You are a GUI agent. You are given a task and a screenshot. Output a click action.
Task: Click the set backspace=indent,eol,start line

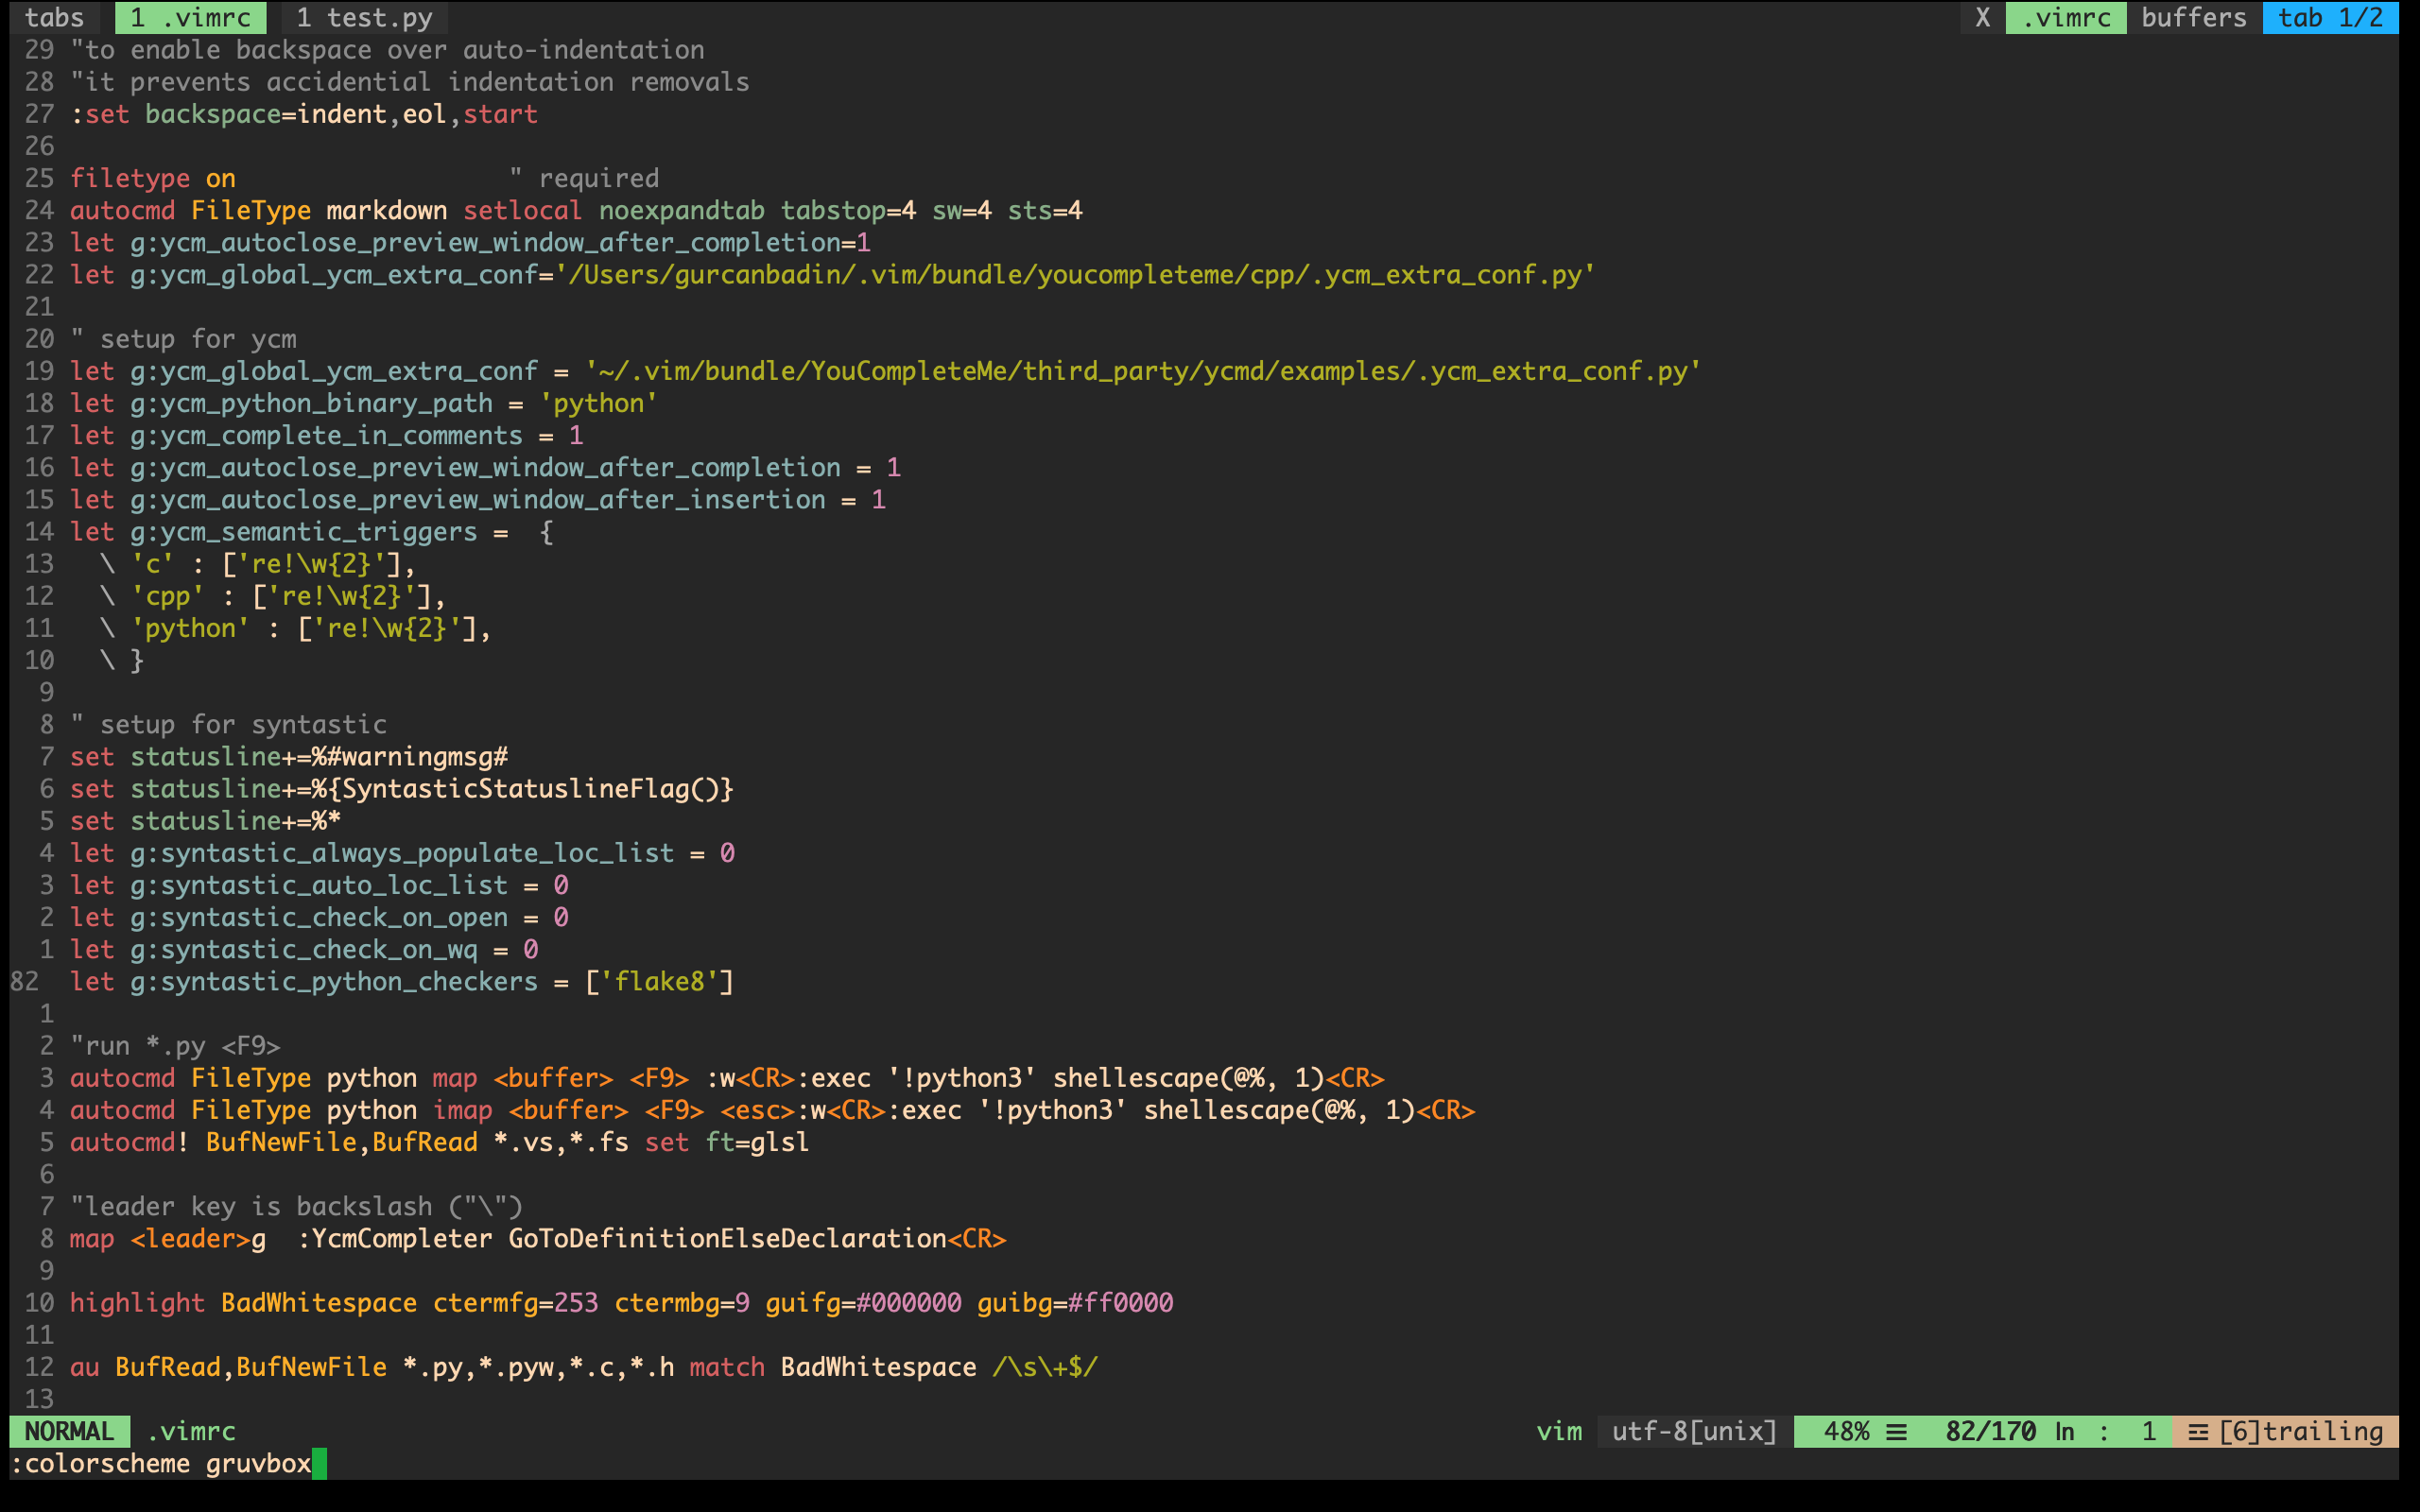pyautogui.click(x=304, y=114)
